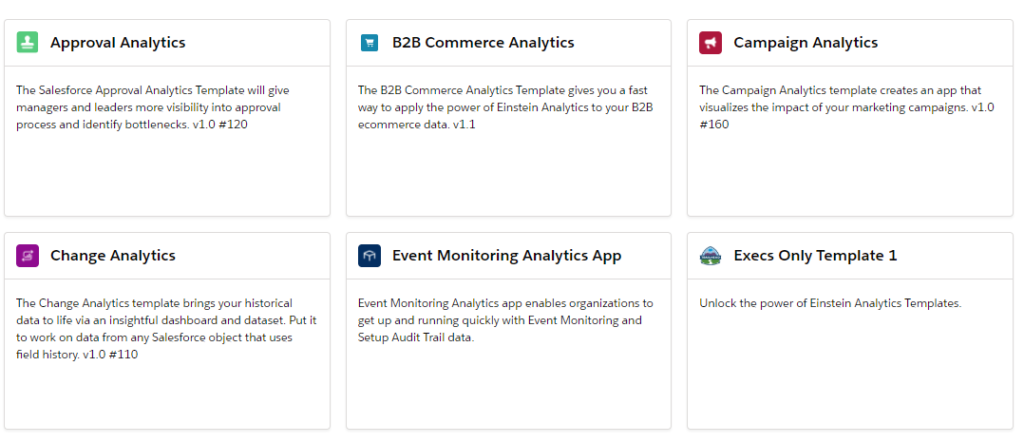The height and width of the screenshot is (443, 1024).
Task: Open the B2B Commerce Analytics title
Action: 483,42
